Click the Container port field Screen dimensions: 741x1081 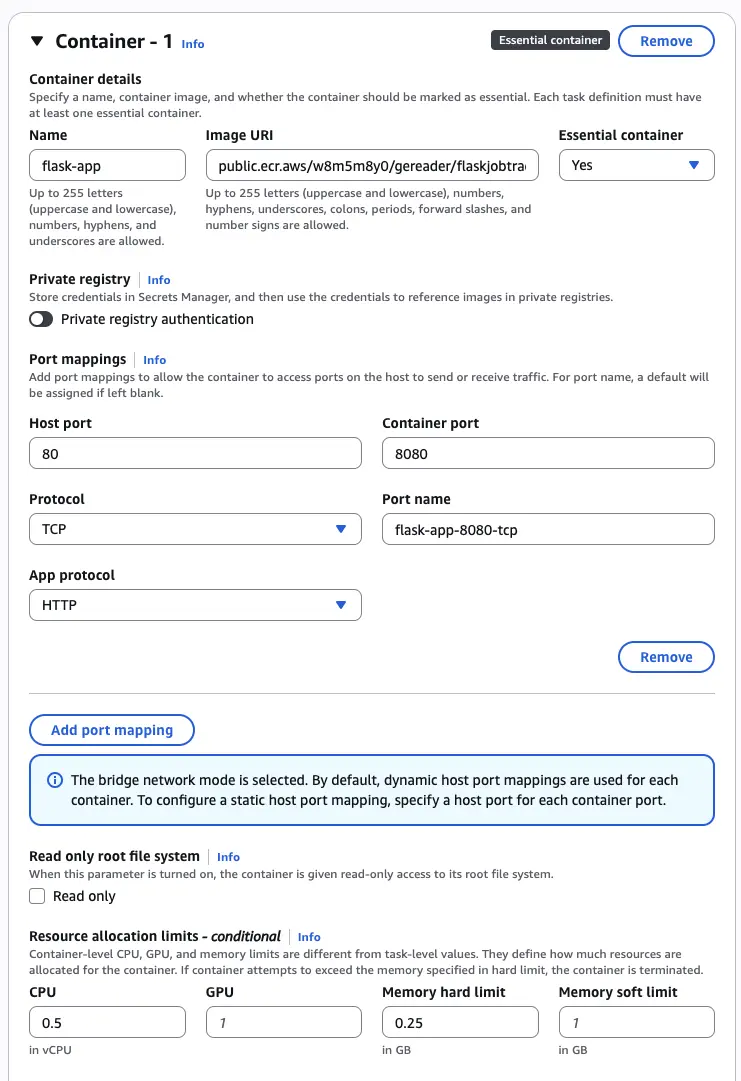coord(548,453)
